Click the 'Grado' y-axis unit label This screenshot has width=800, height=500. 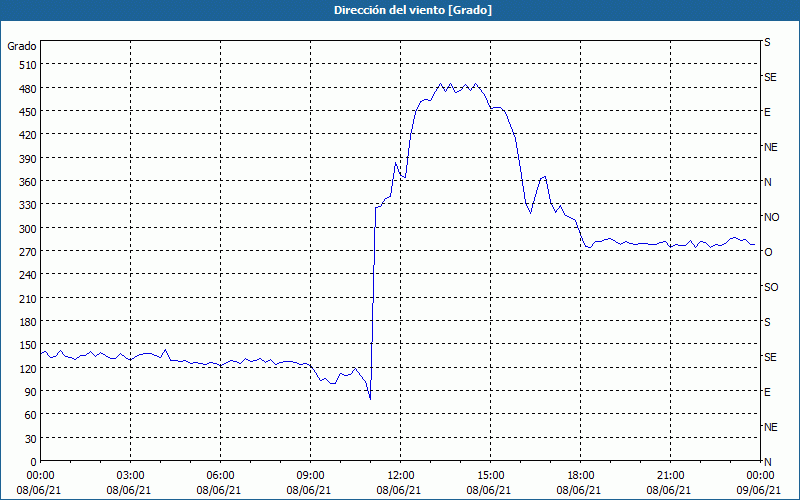coord(22,46)
